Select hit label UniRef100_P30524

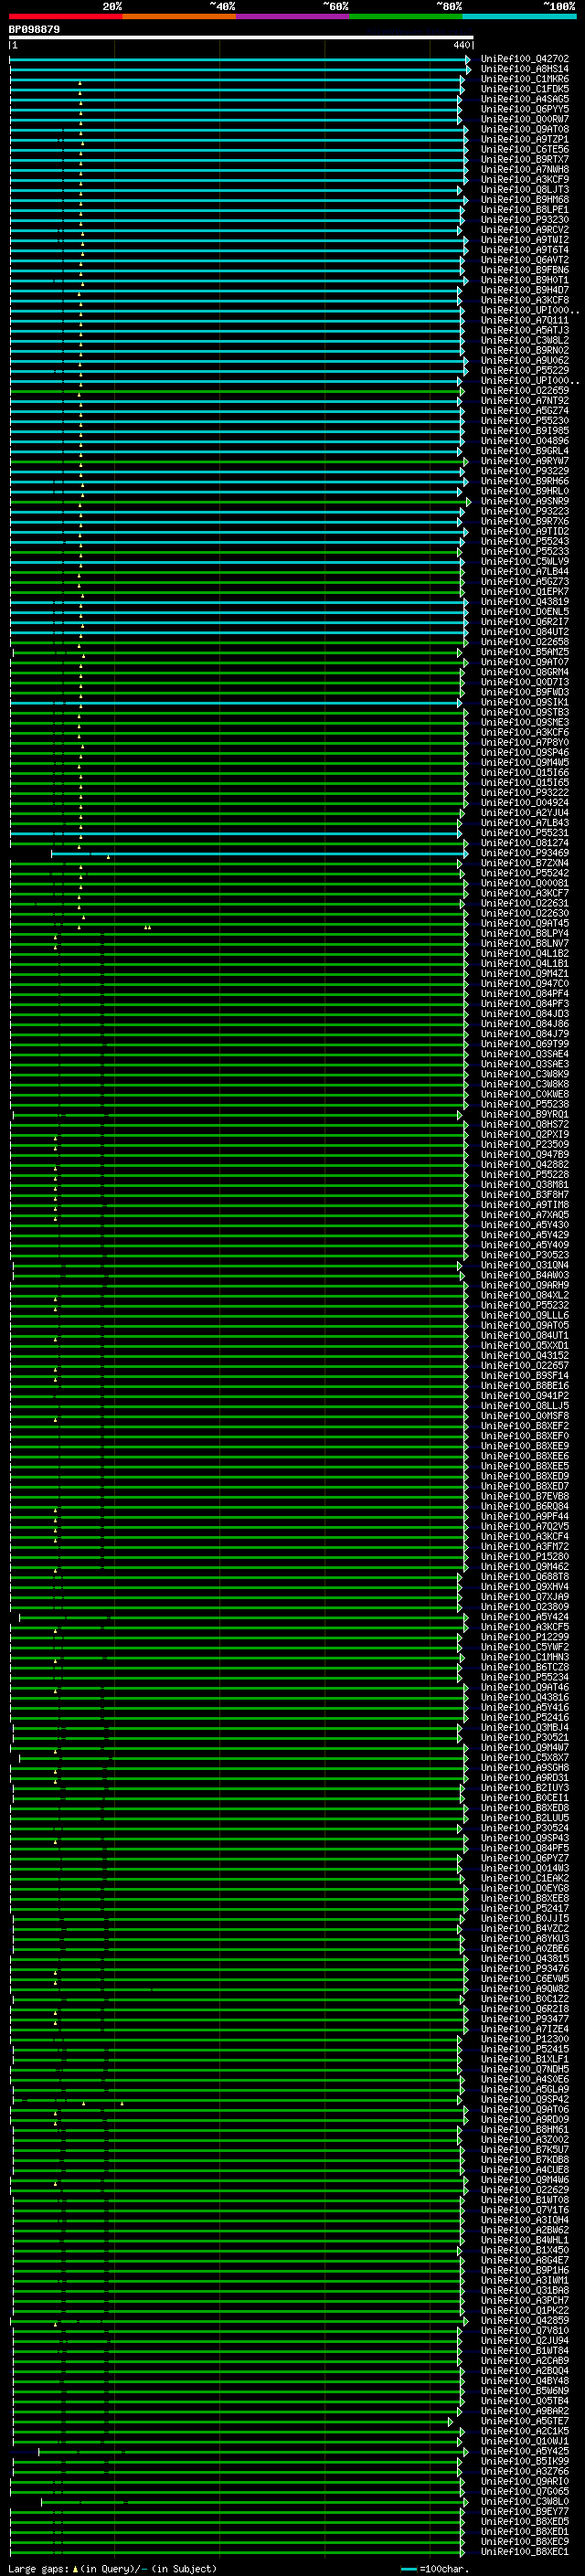[x=525, y=1828]
